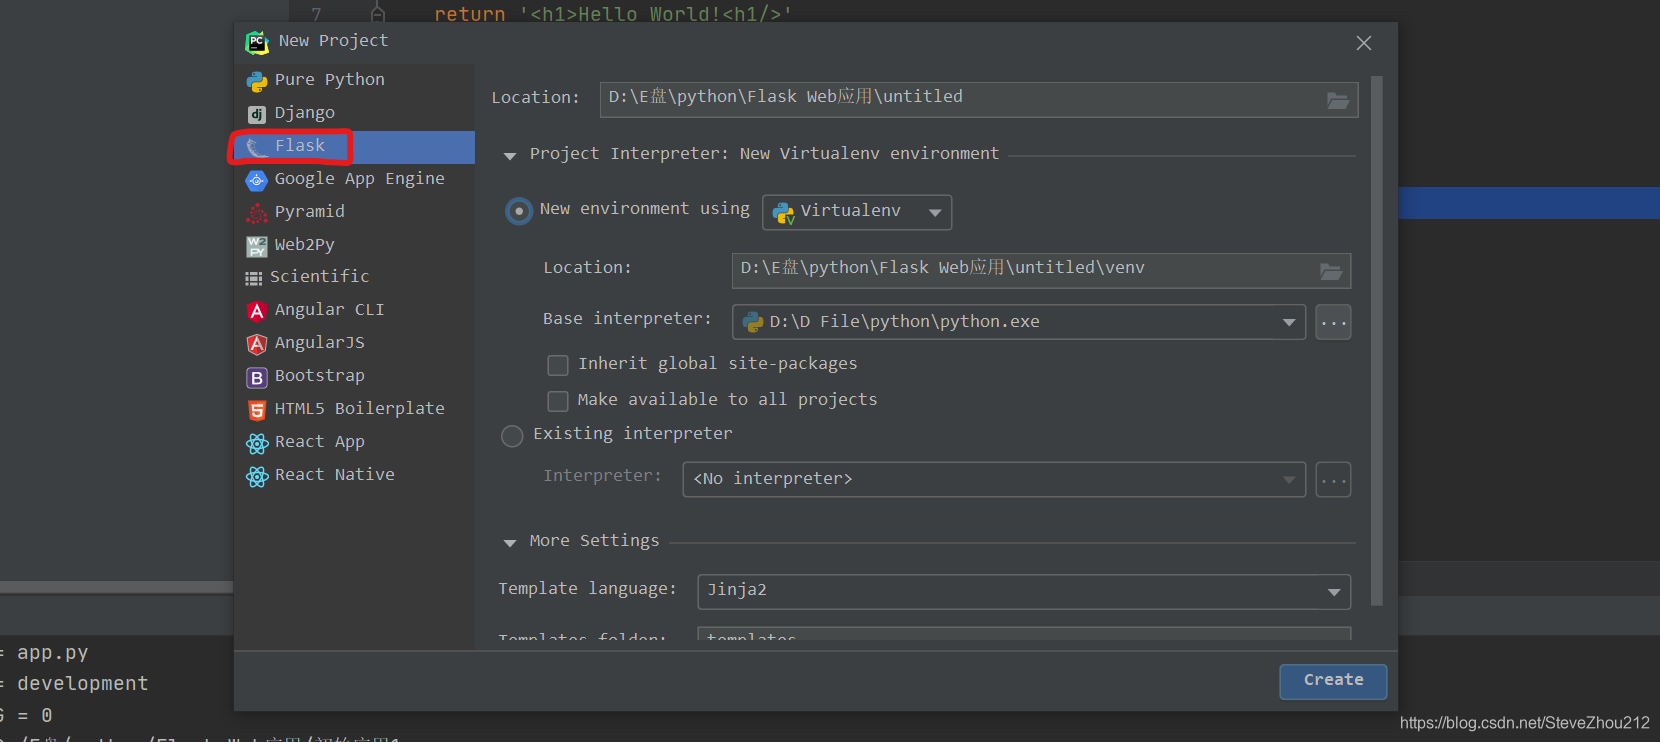Screen dimensions: 1660x742
Task: Open the Virtualenv environment type dropdown
Action: (857, 212)
